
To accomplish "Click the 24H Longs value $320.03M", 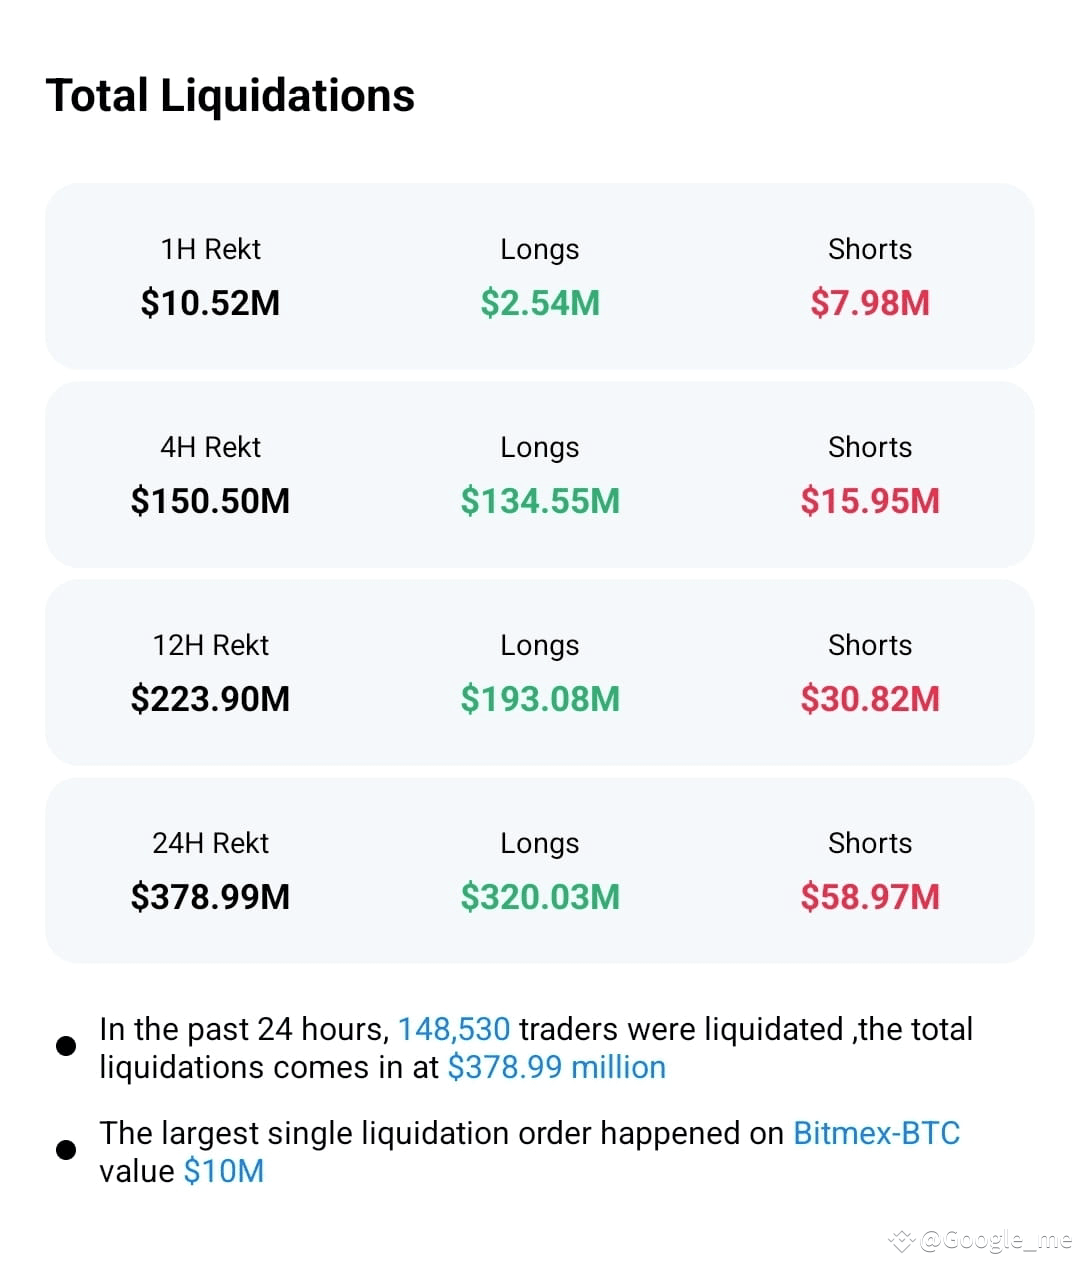I will coord(540,897).
